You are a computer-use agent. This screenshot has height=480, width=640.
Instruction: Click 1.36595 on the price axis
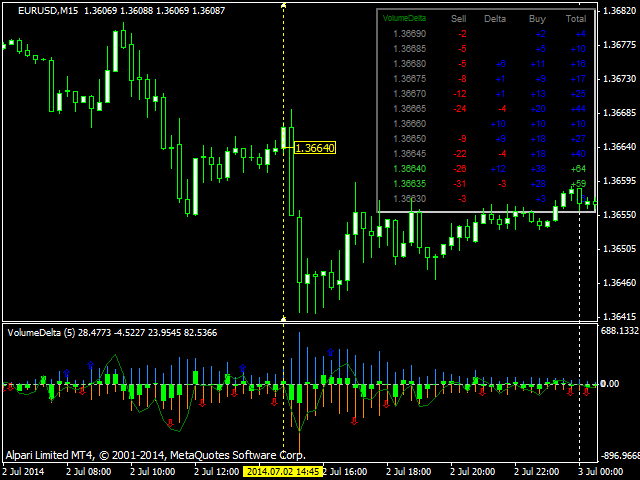point(620,181)
